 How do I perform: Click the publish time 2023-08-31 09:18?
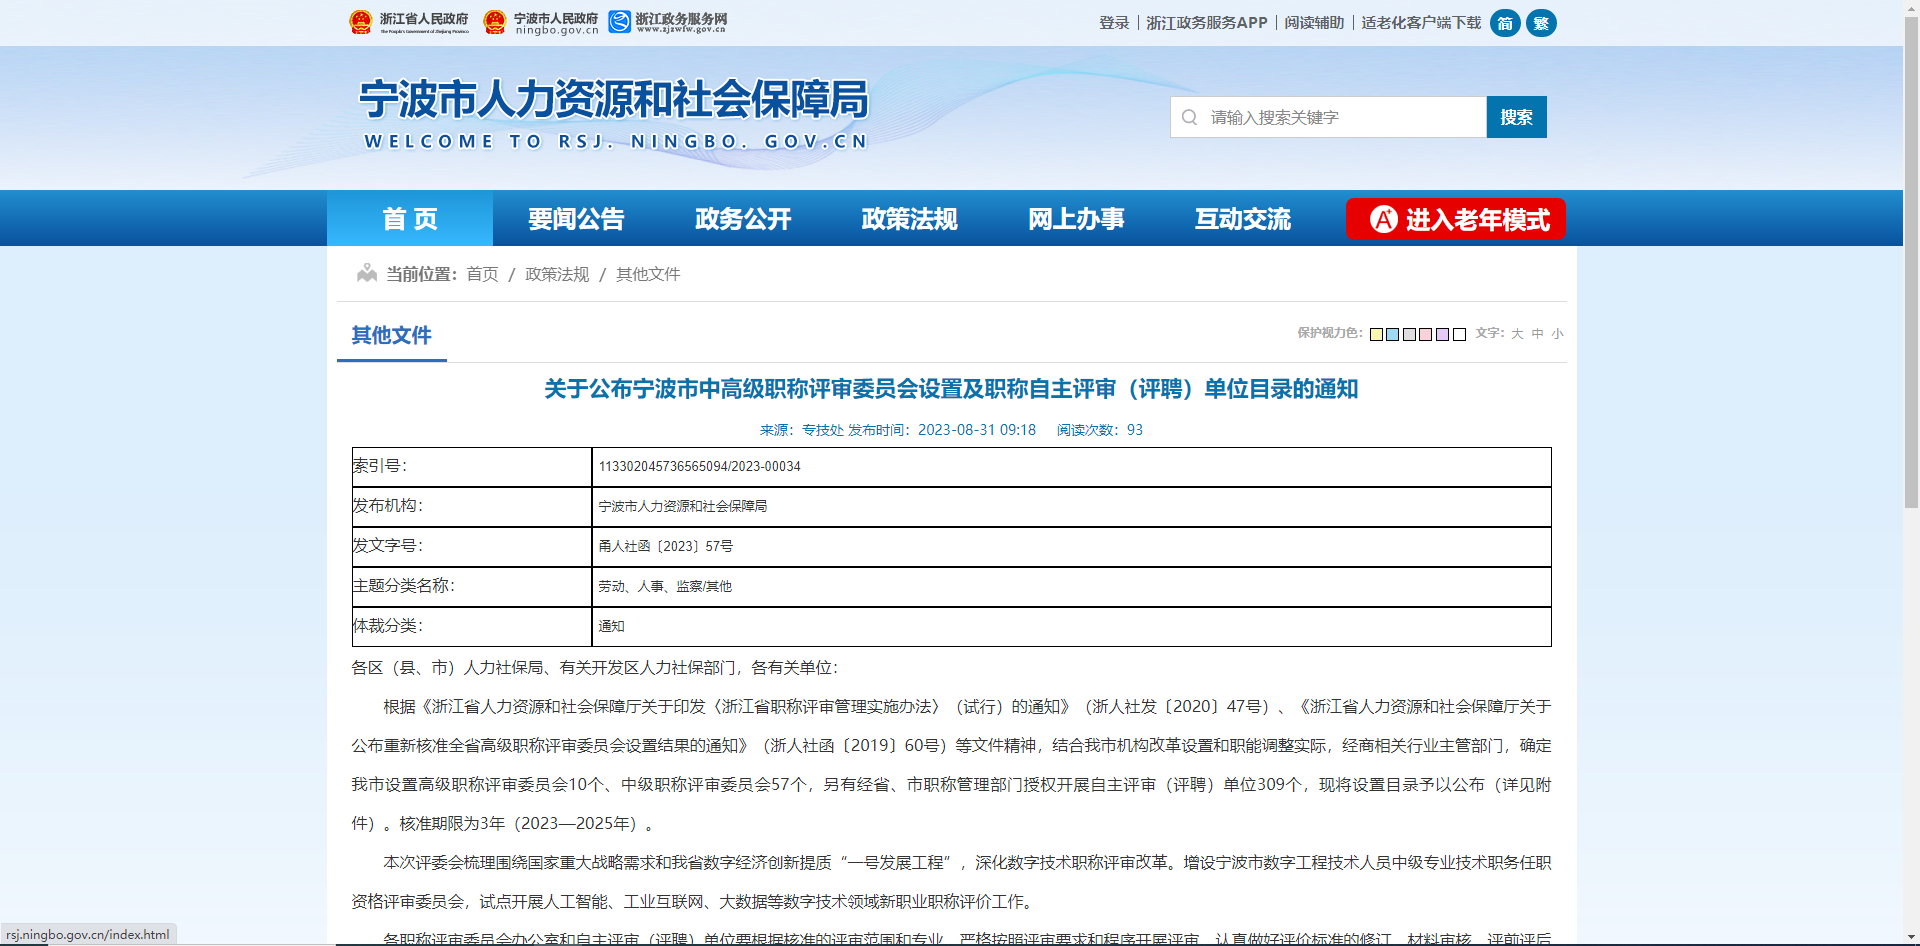(x=977, y=430)
